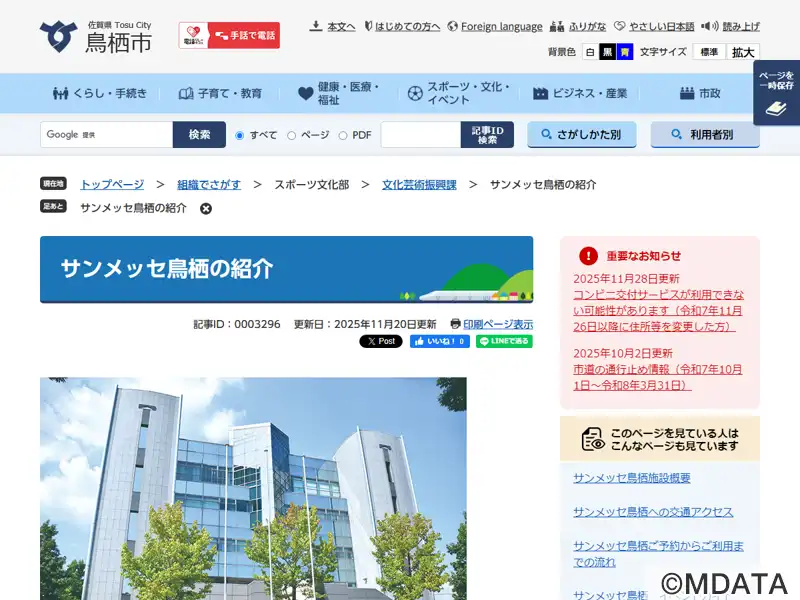800x600 pixels.
Task: Open スポーツ・文化・イベント menu
Action: [458, 93]
